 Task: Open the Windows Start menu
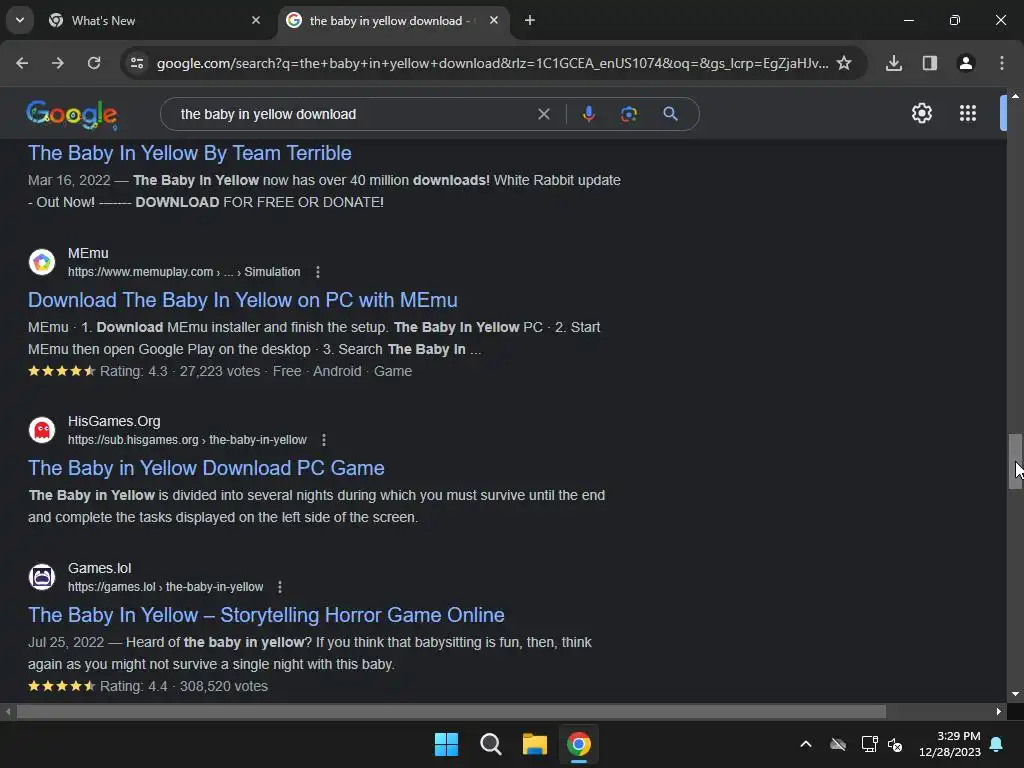447,744
